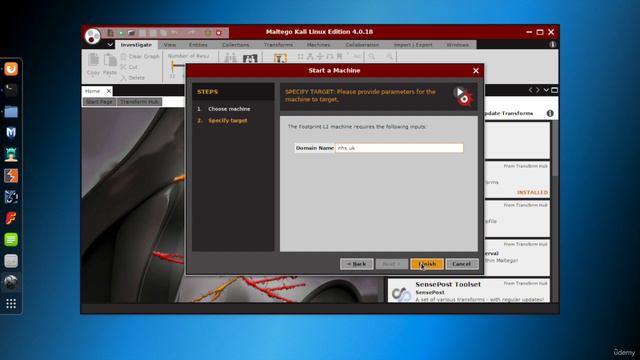The image size is (640, 360).
Task: Click the right arrow tab navigator
Action: click(x=538, y=90)
